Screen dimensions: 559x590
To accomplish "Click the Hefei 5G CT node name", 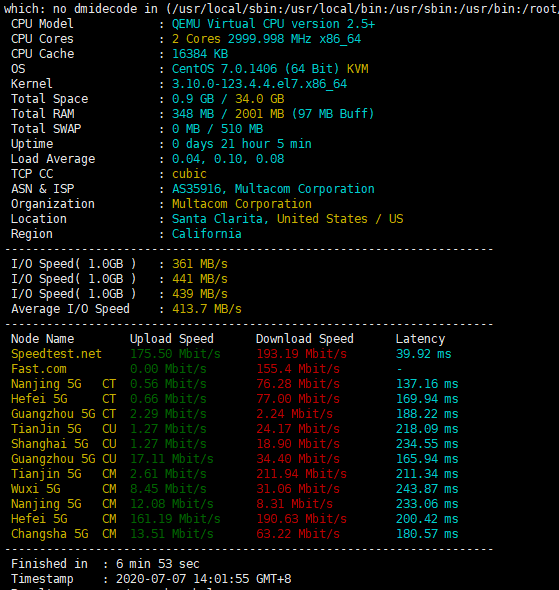I will tap(63, 399).
